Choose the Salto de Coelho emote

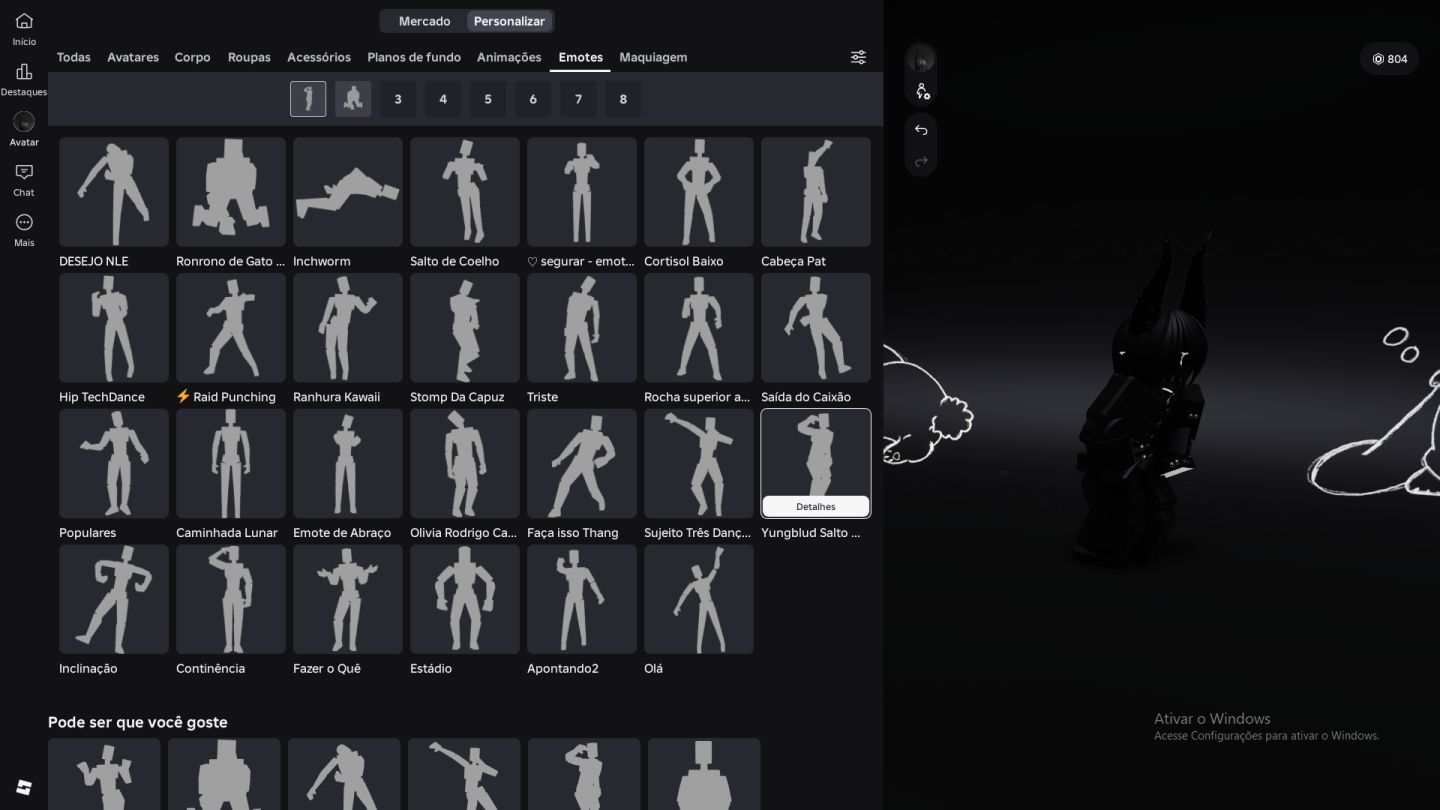pyautogui.click(x=465, y=192)
